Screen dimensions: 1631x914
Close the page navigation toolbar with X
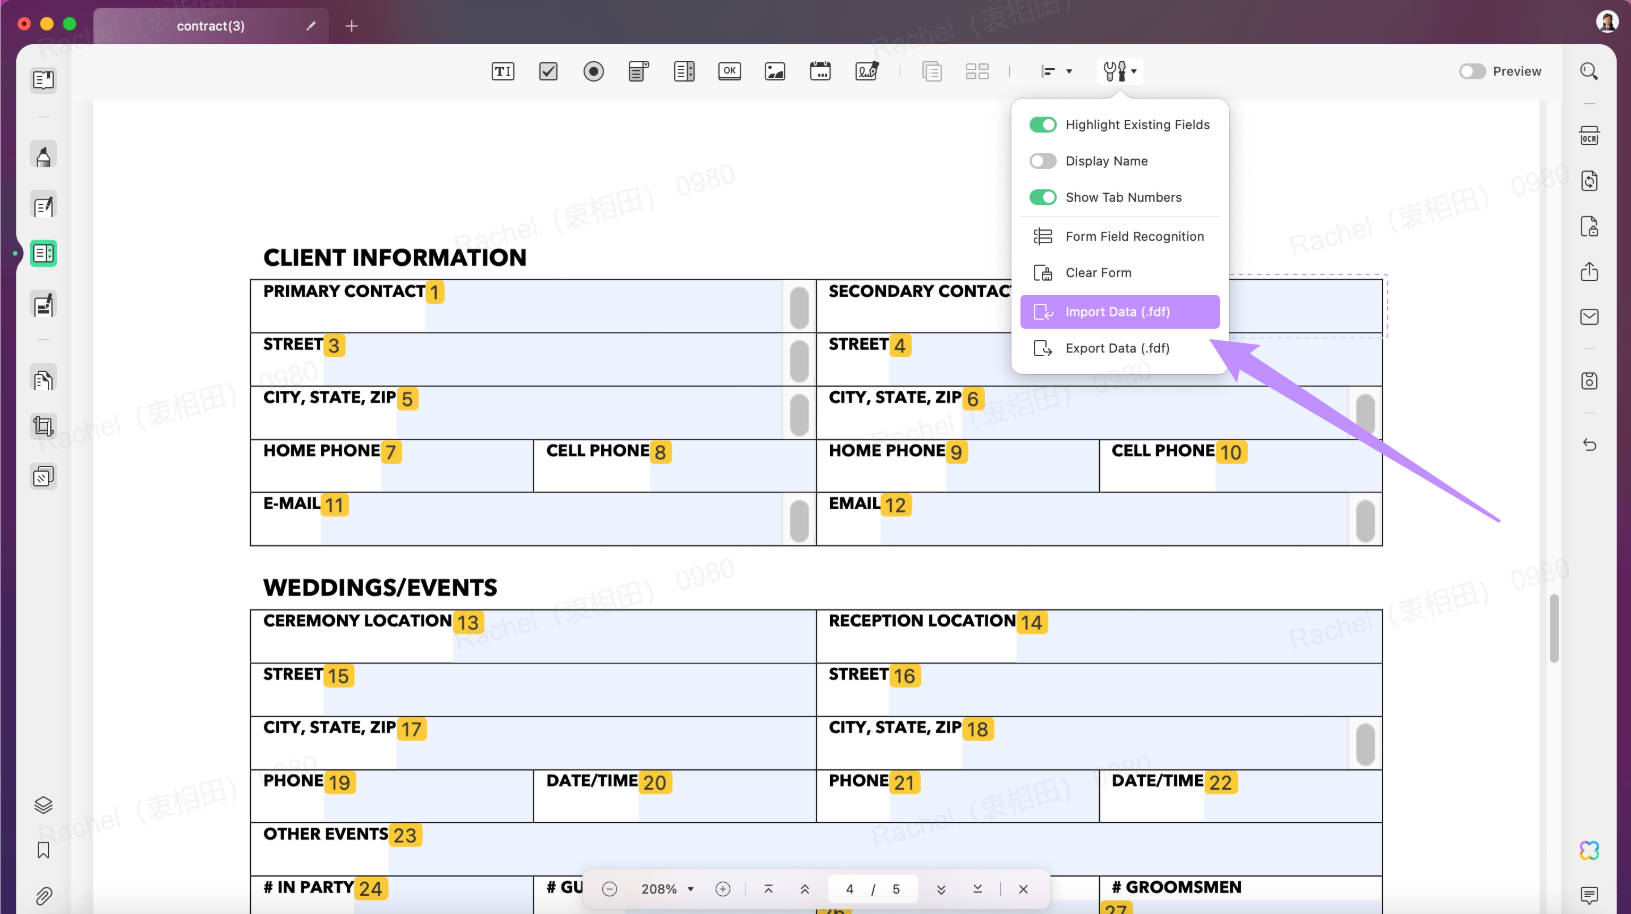click(x=1023, y=889)
